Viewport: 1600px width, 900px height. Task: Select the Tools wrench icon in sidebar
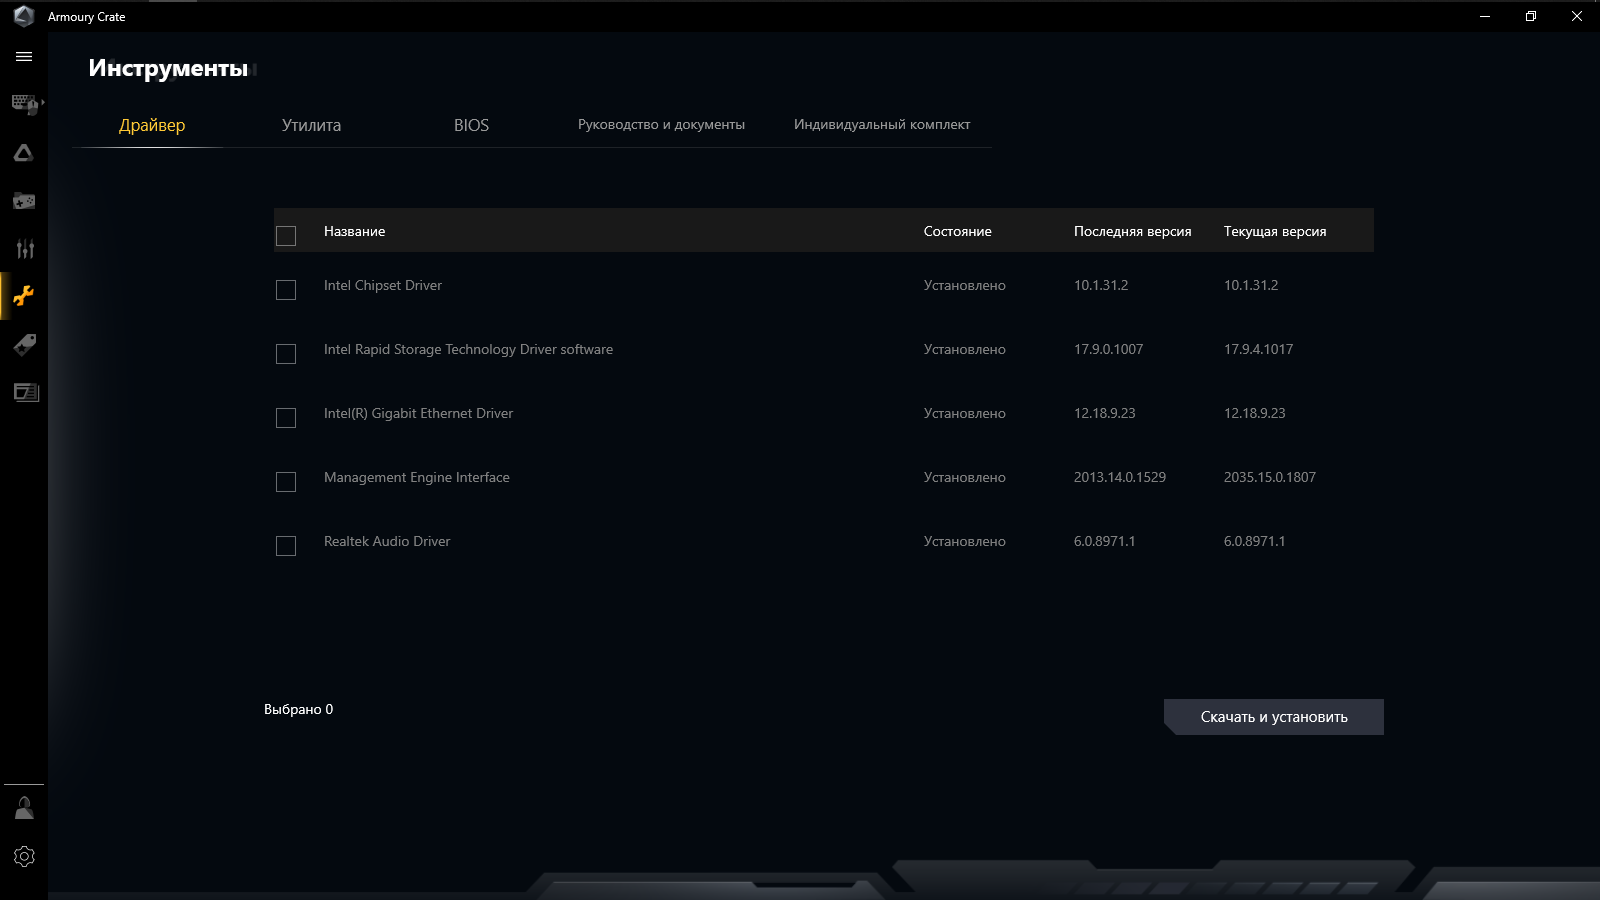tap(24, 296)
